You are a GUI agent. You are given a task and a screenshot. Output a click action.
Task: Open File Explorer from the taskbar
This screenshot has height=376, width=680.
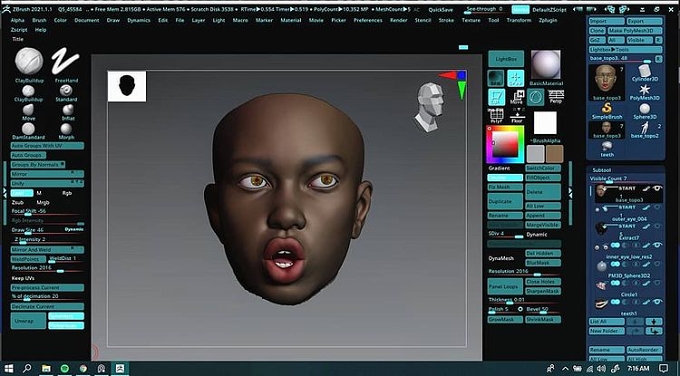(x=46, y=369)
